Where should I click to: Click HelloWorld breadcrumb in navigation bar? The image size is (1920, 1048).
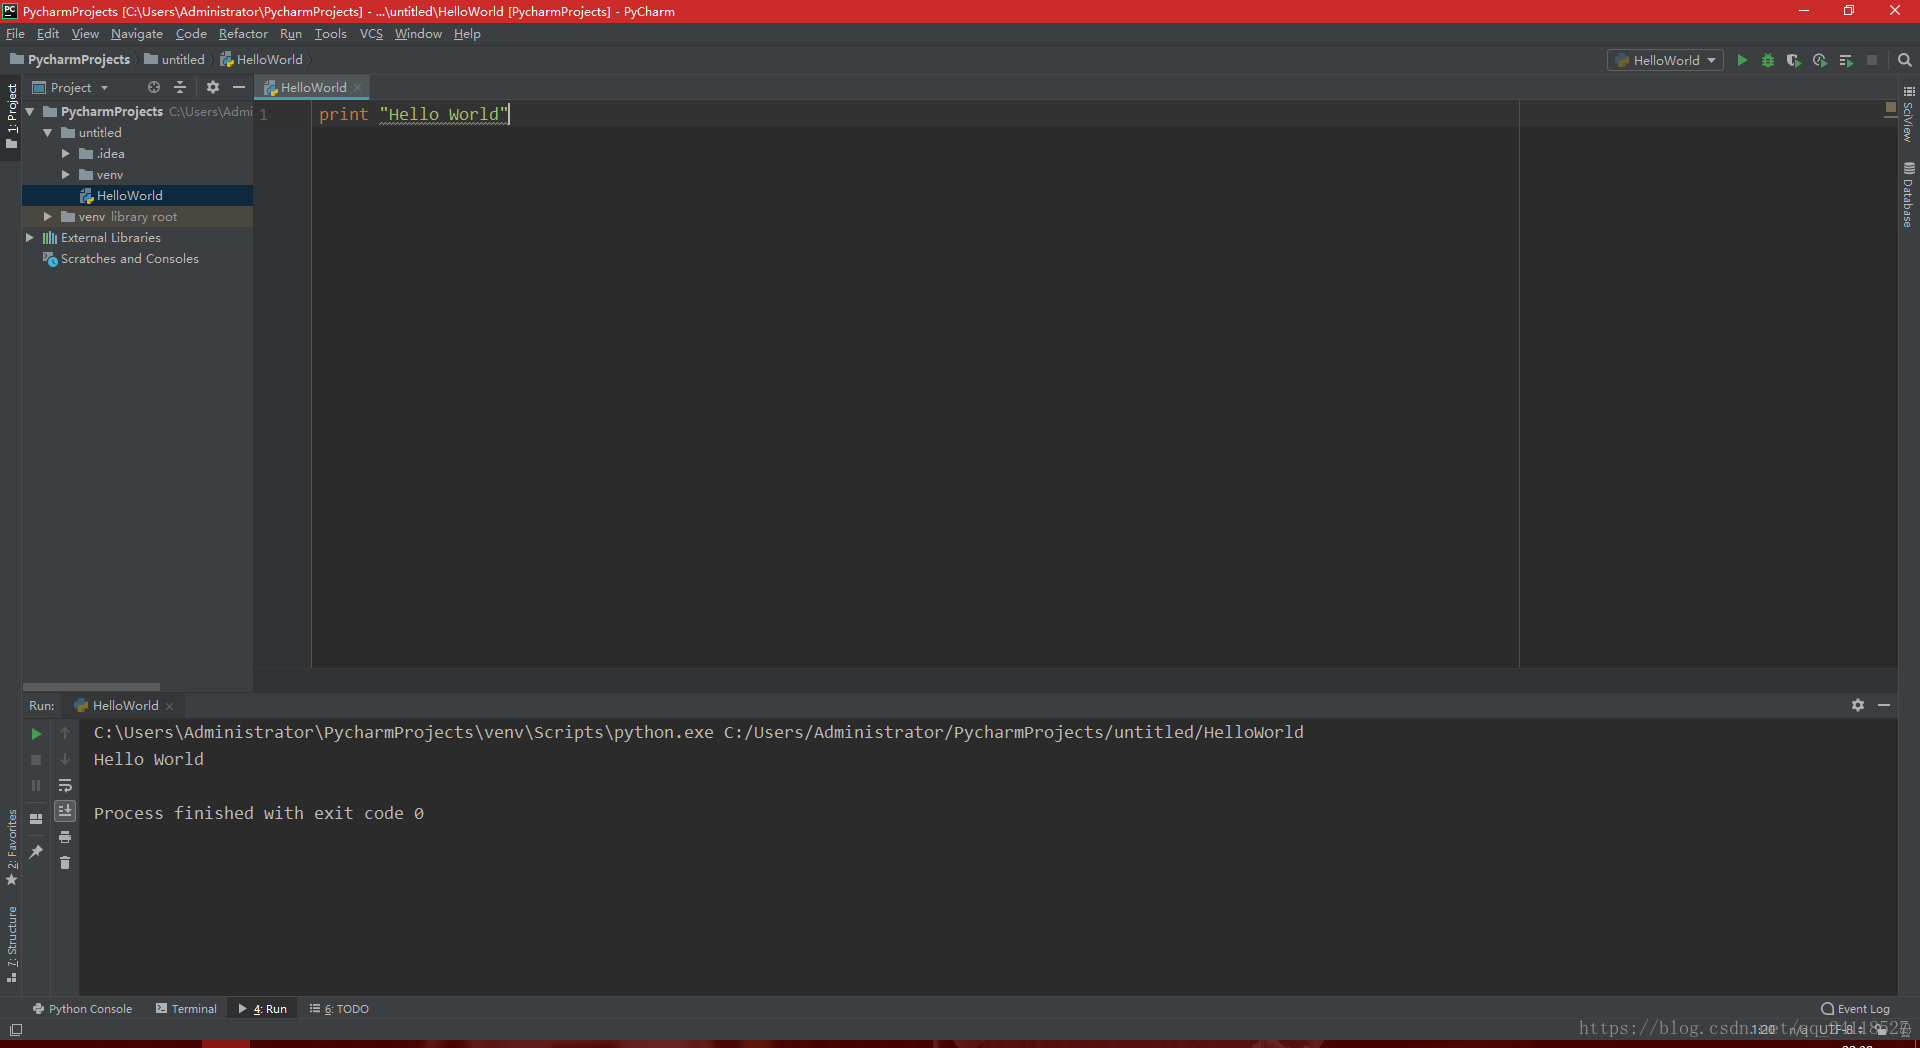pos(261,60)
